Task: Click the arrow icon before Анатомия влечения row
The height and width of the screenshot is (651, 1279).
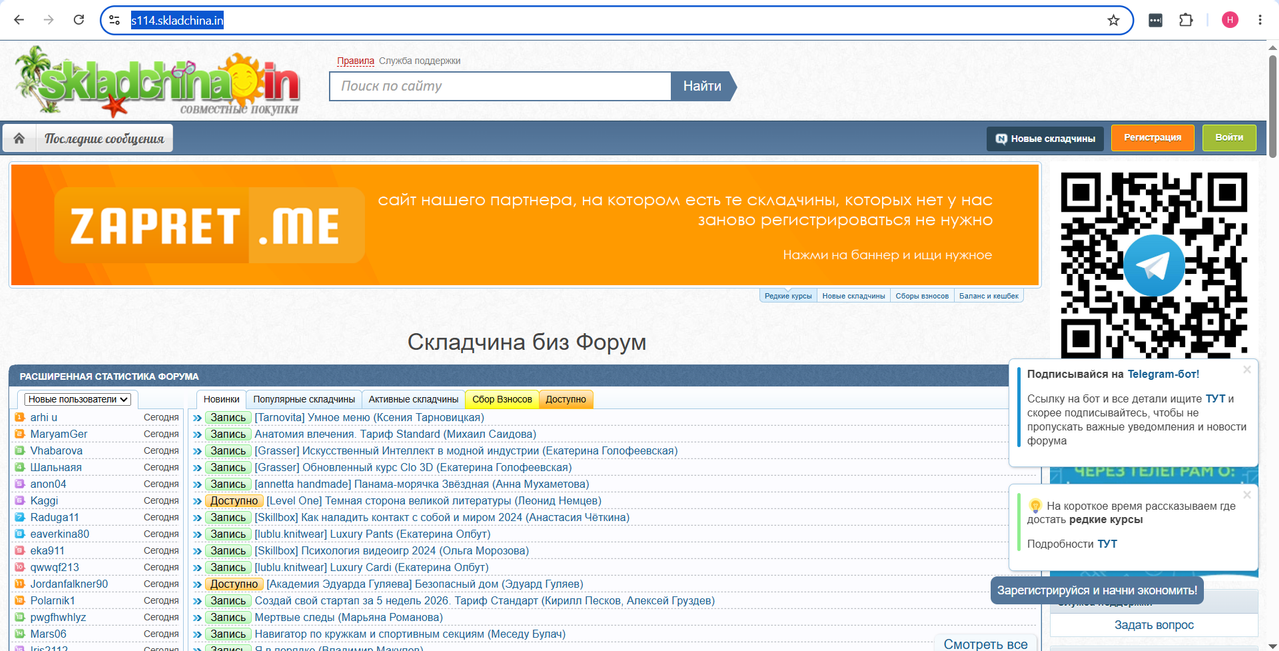Action: point(197,434)
